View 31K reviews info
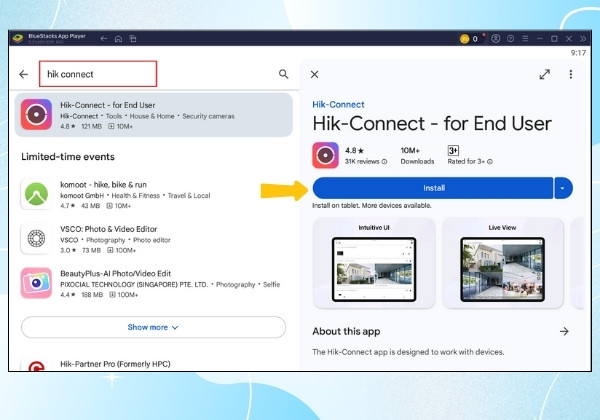Viewport: 600px width, 420px height. (366, 161)
